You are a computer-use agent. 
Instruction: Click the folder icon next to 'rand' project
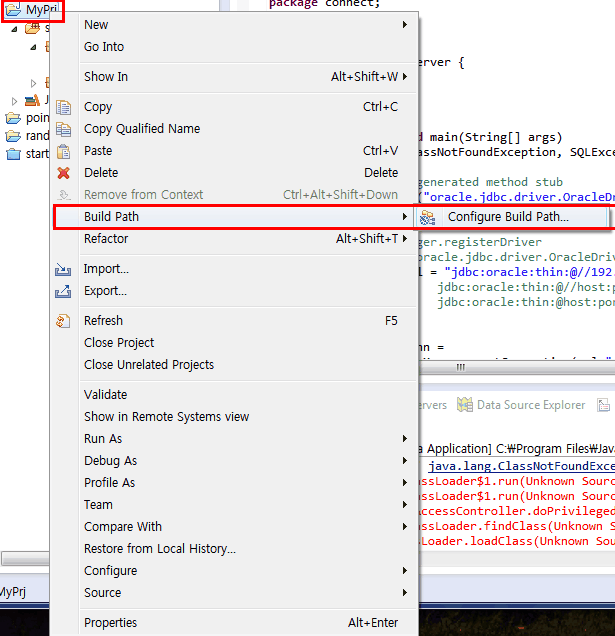[x=13, y=136]
